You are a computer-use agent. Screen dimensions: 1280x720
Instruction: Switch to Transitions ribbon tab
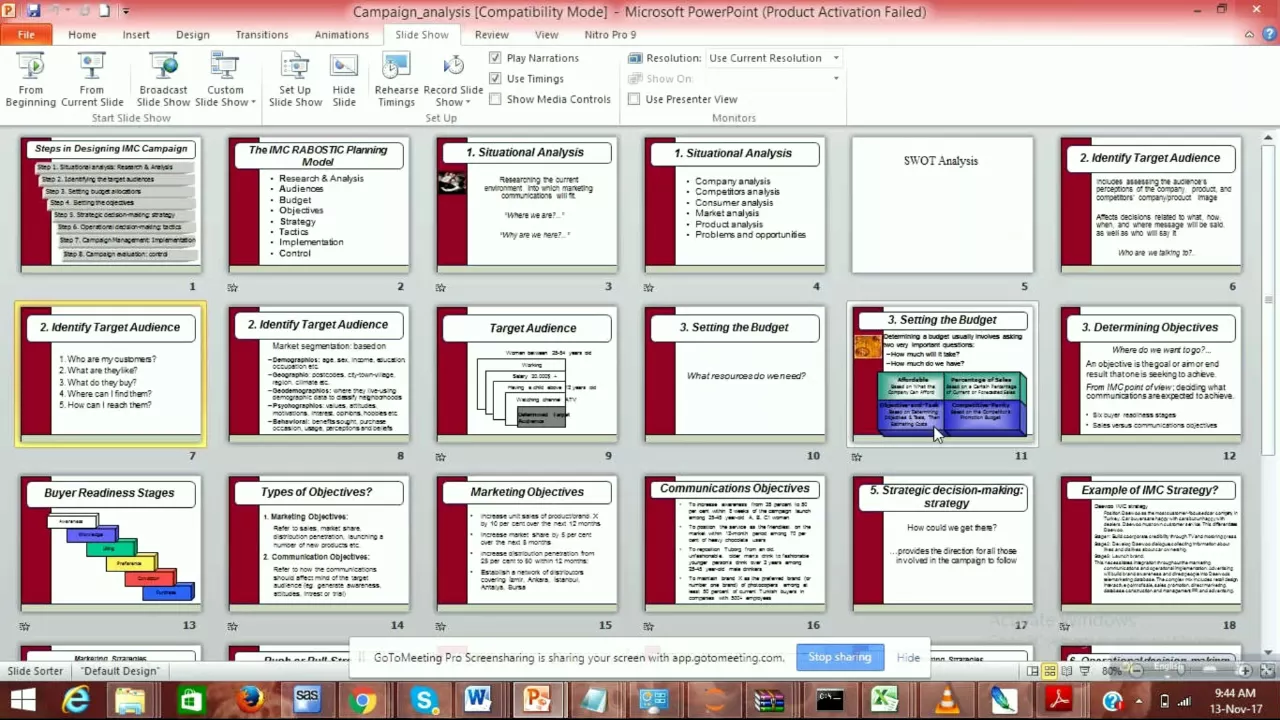click(x=262, y=34)
